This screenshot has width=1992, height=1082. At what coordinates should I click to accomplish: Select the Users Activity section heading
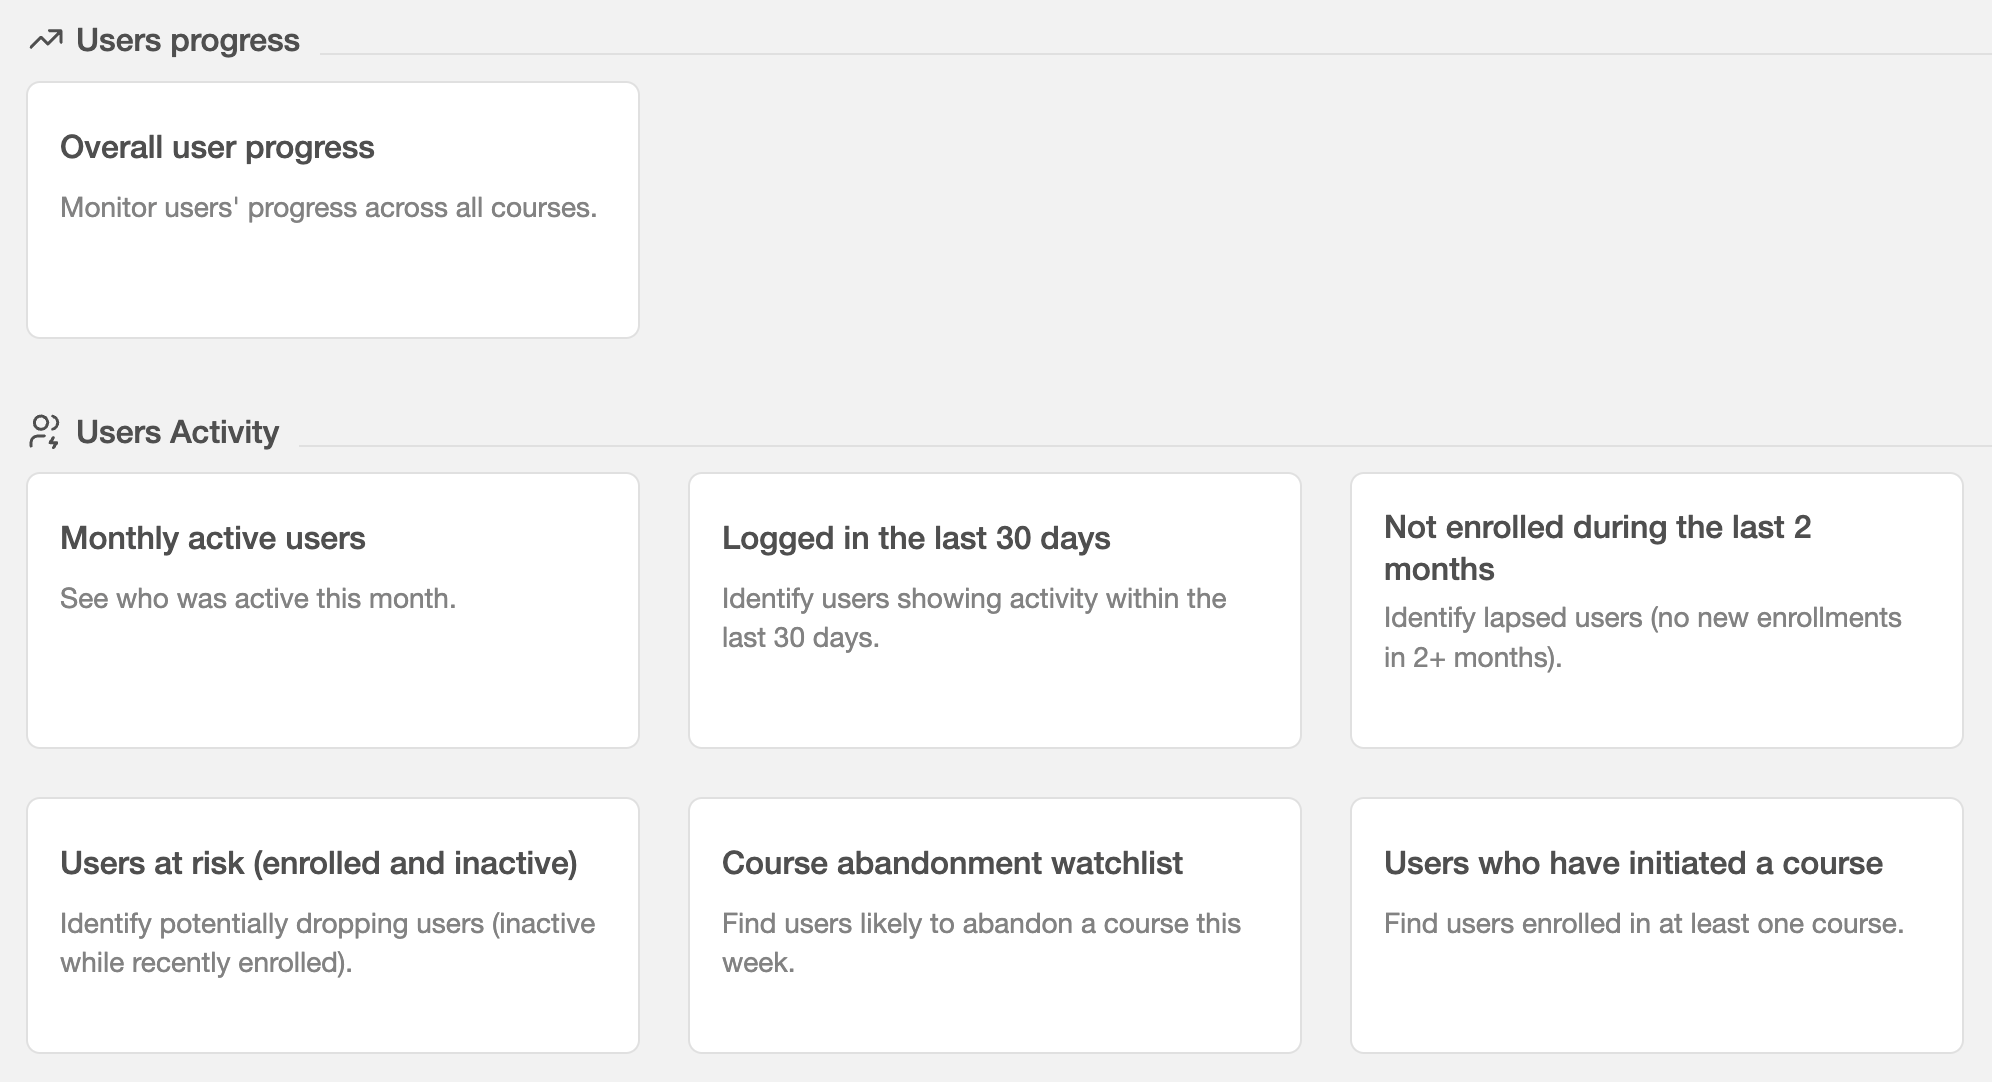coord(177,432)
